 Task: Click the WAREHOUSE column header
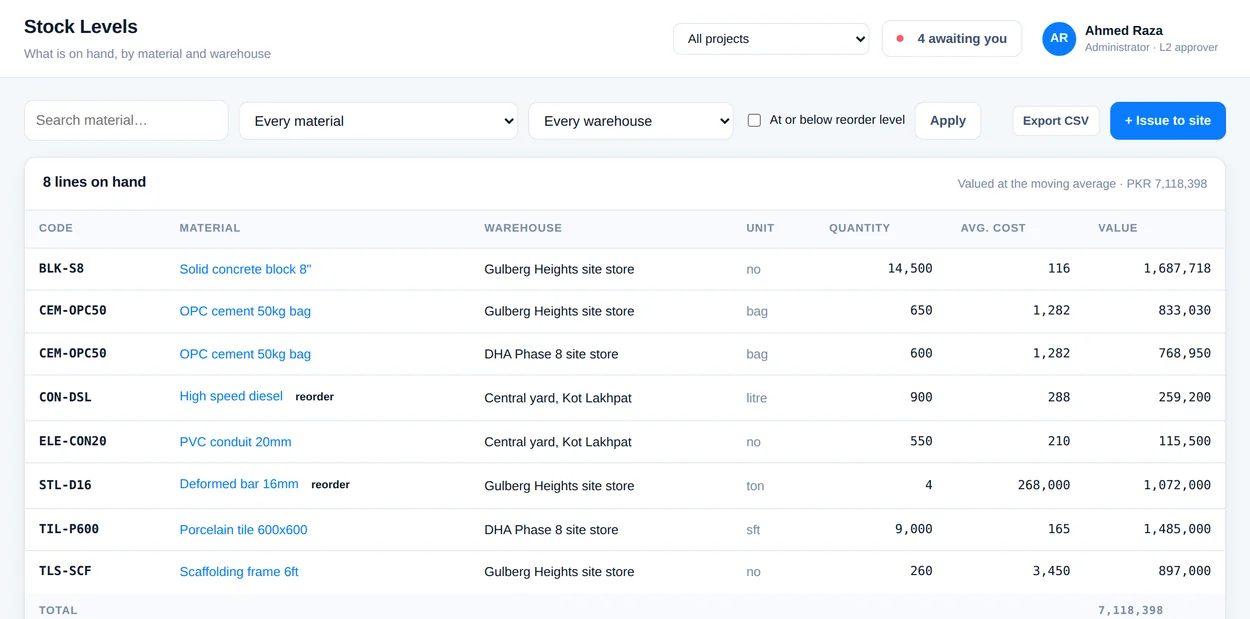523,228
